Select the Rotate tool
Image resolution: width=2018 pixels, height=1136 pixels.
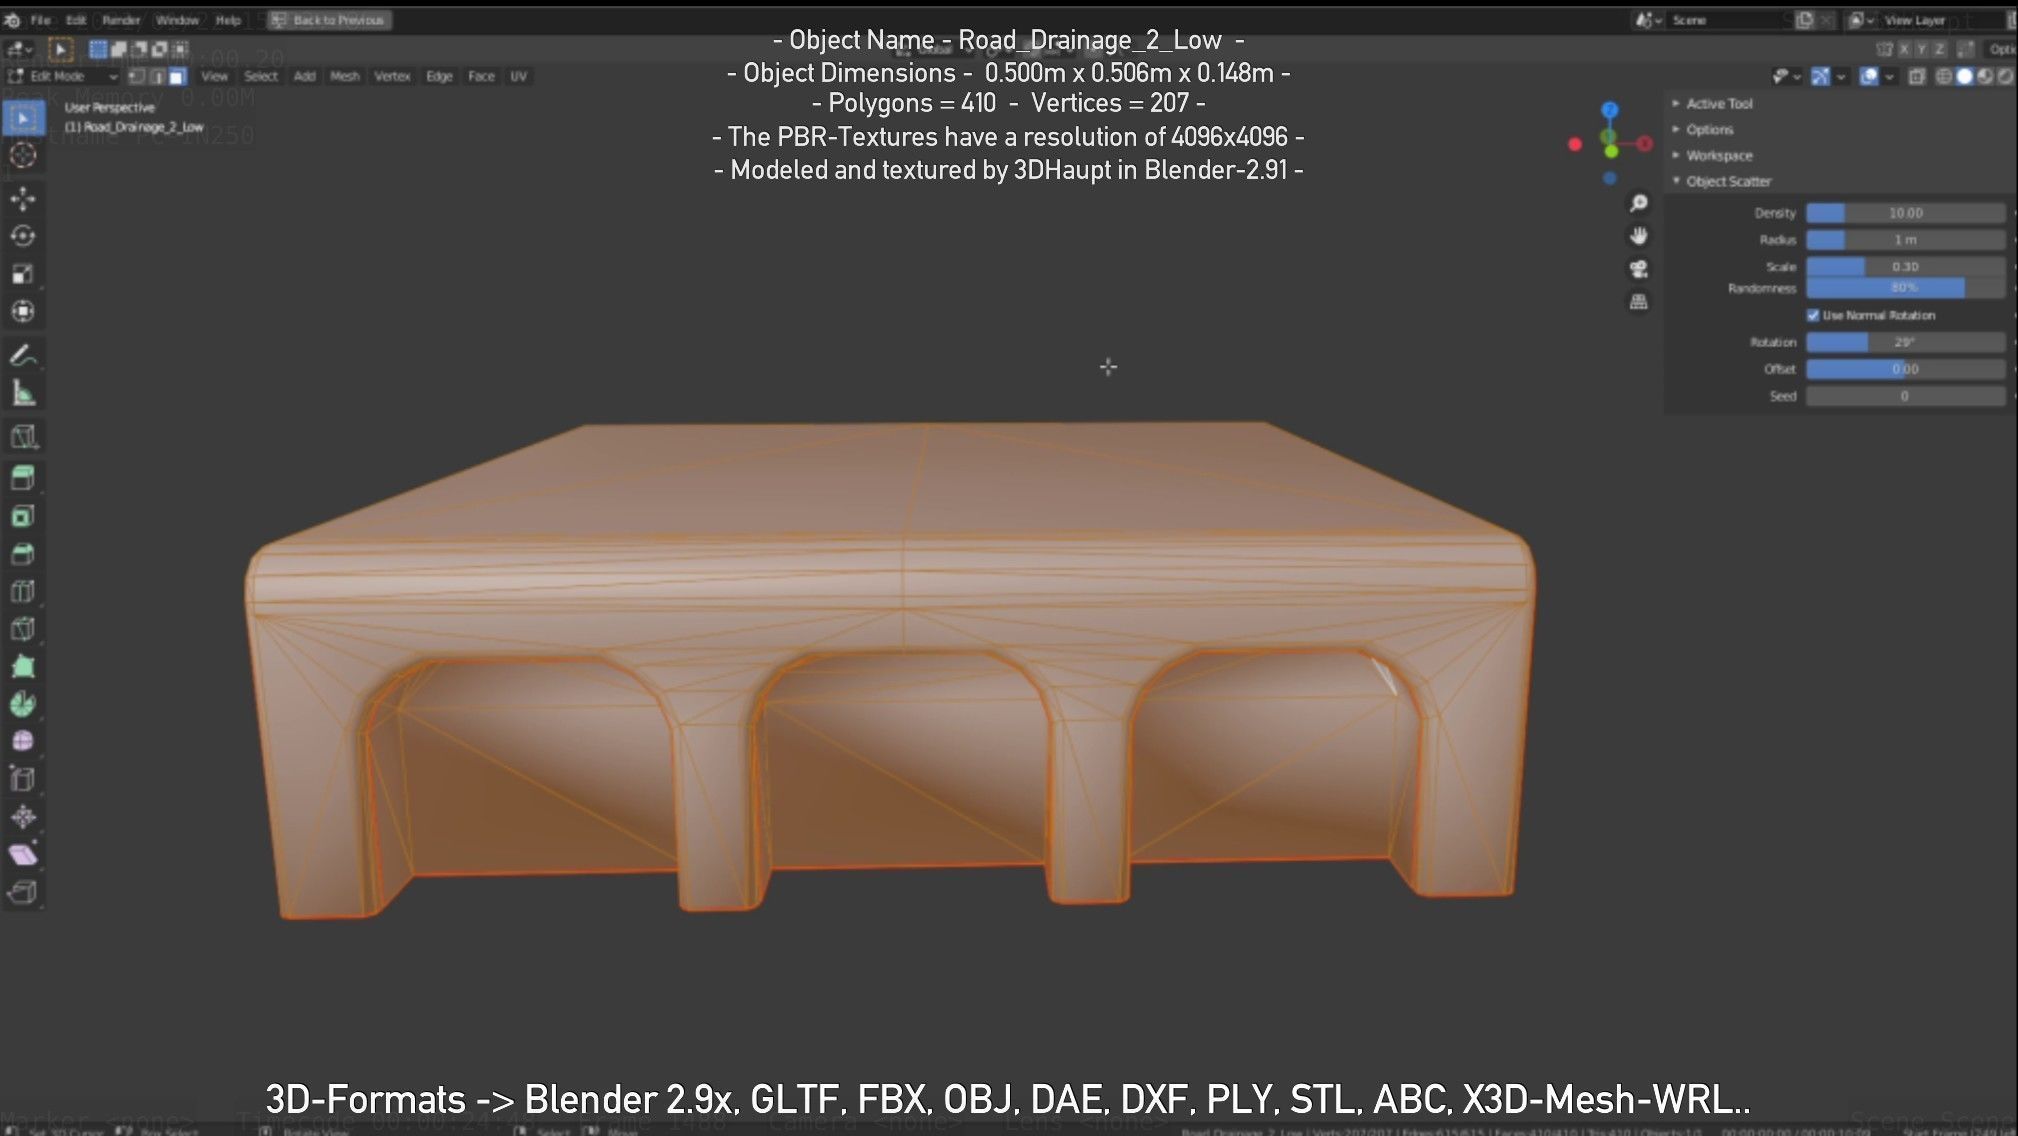(x=23, y=236)
